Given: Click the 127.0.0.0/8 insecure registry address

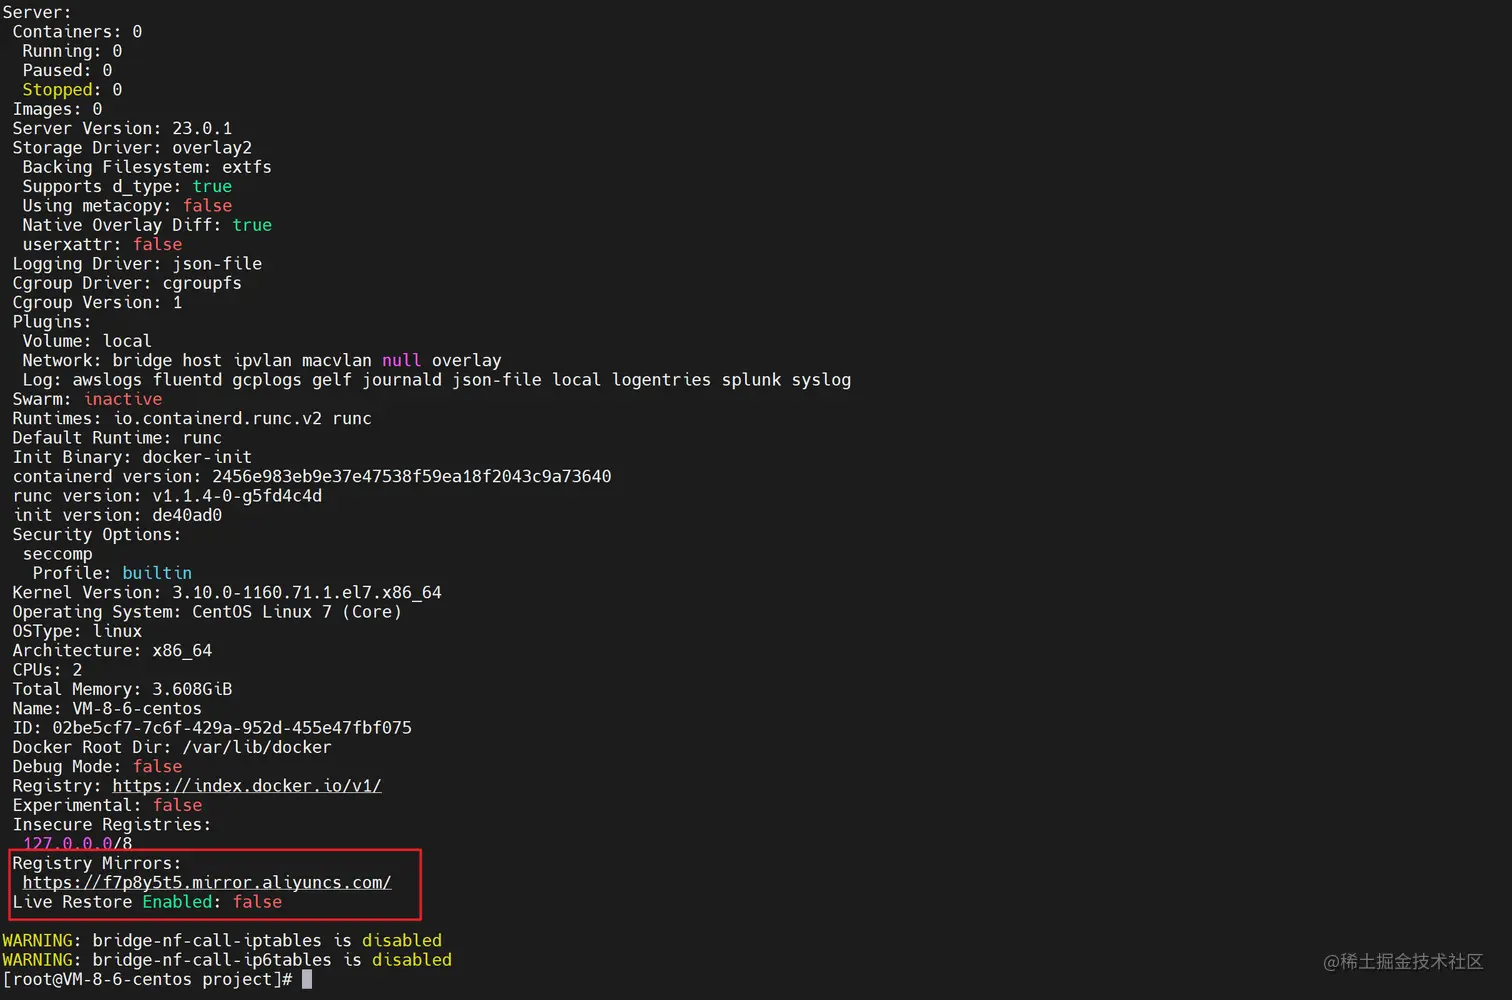Looking at the screenshot, I should [x=77, y=844].
